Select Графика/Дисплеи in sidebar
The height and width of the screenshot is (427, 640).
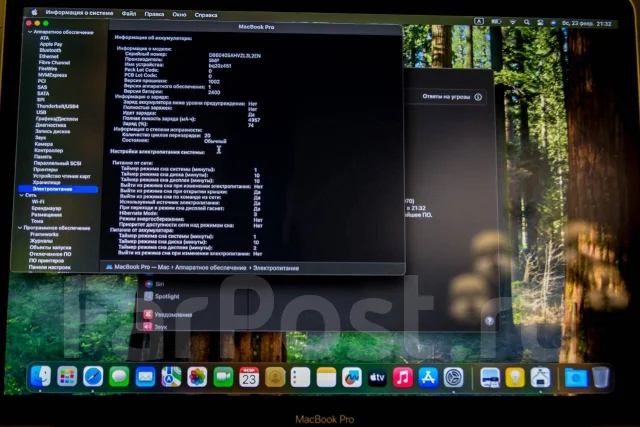57,119
